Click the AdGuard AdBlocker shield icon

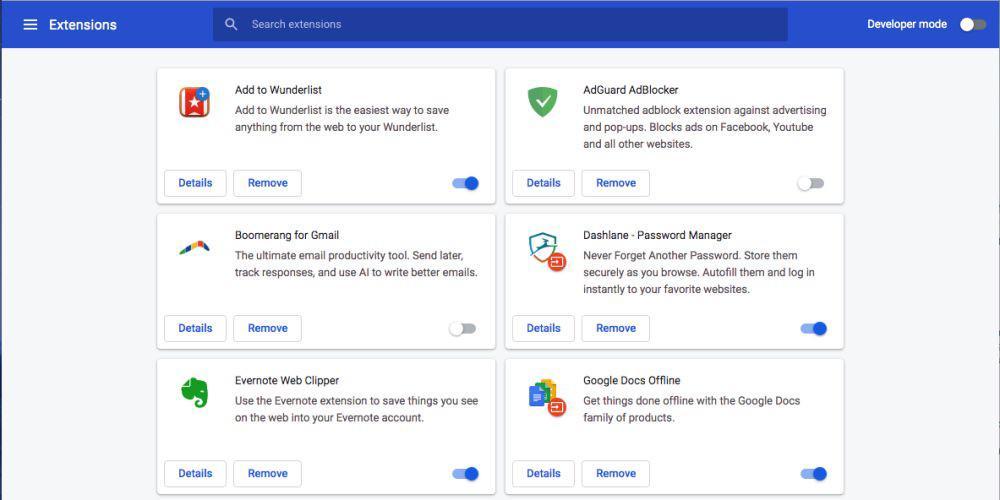click(x=543, y=102)
